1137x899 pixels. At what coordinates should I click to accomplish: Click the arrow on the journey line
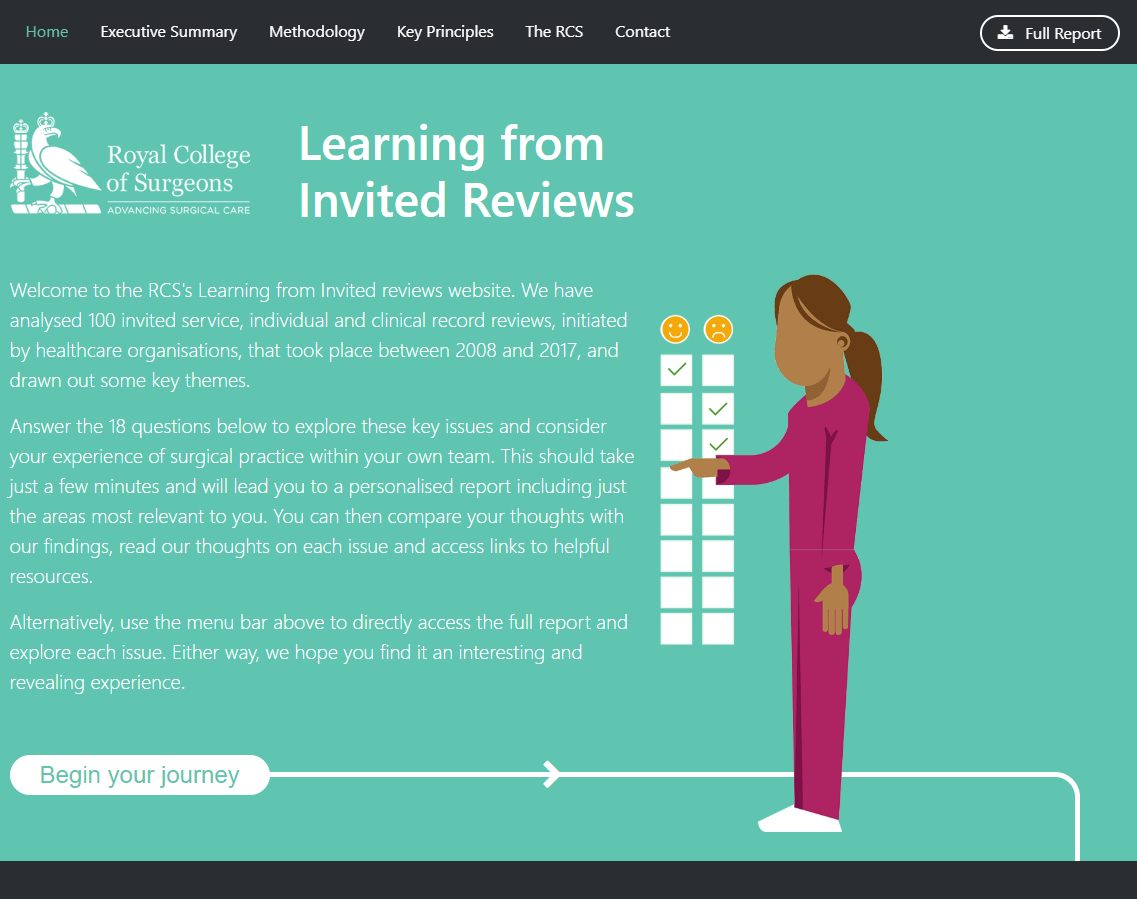tap(550, 773)
